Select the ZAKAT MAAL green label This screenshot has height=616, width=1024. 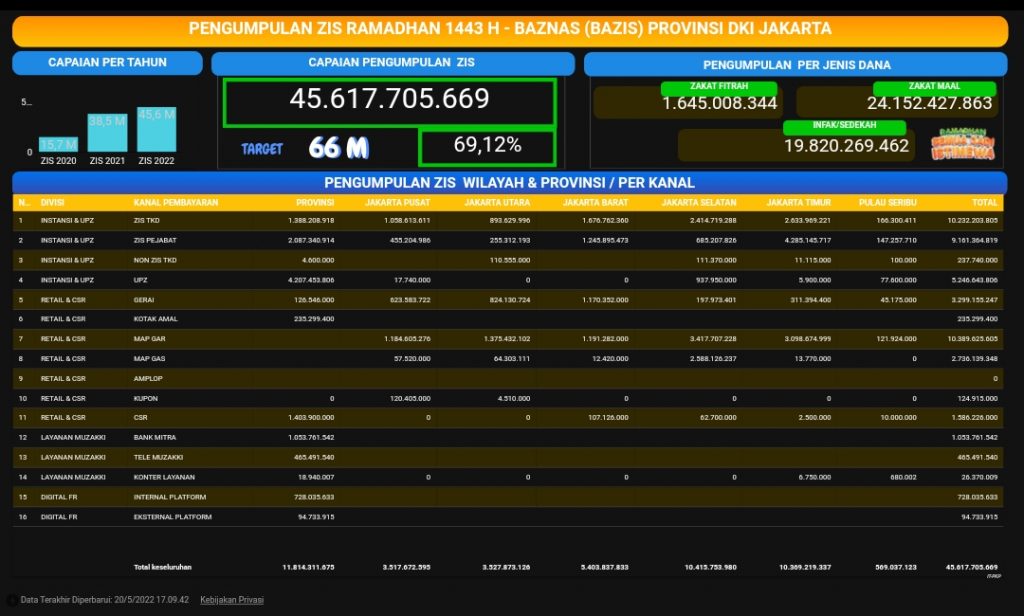(x=933, y=88)
